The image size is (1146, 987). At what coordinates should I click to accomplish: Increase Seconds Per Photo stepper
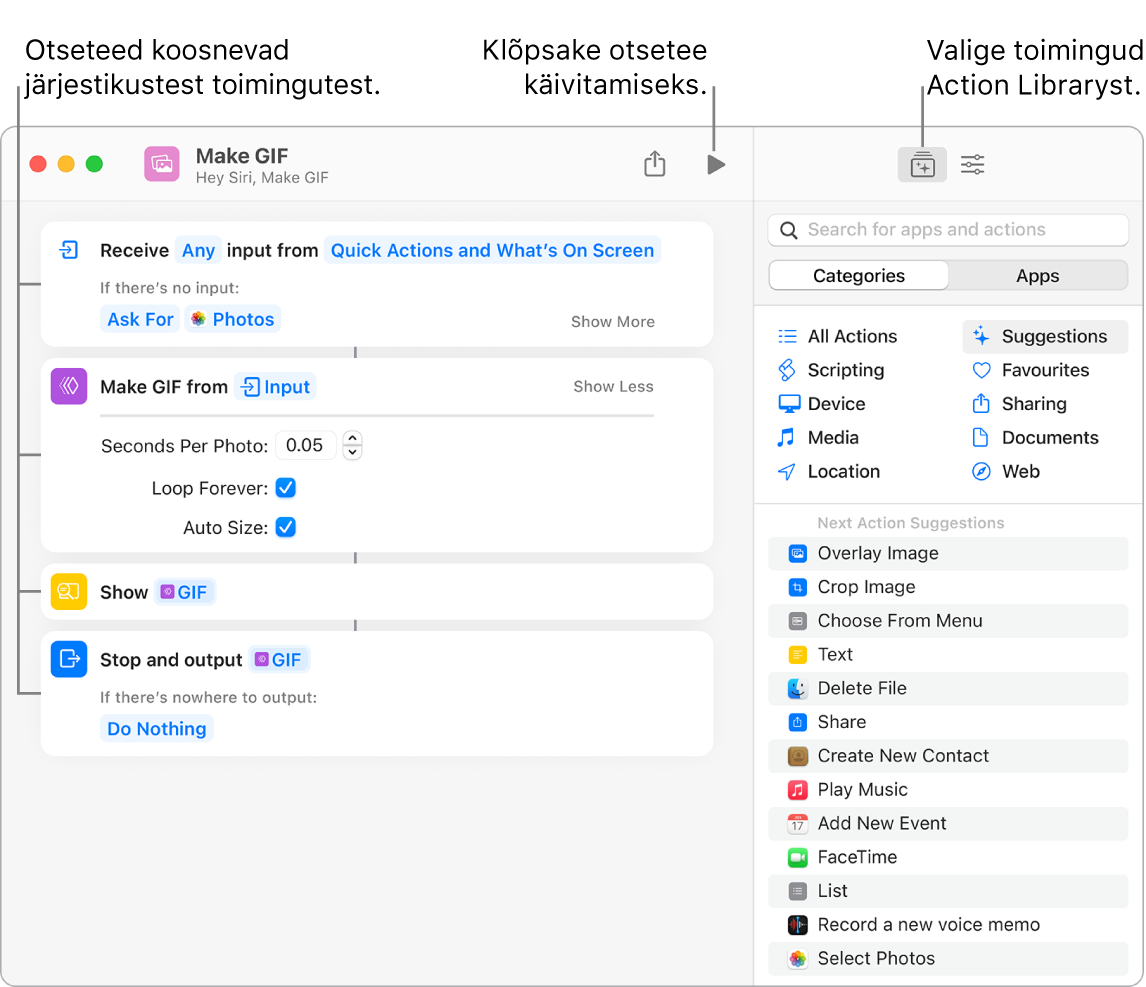352,439
